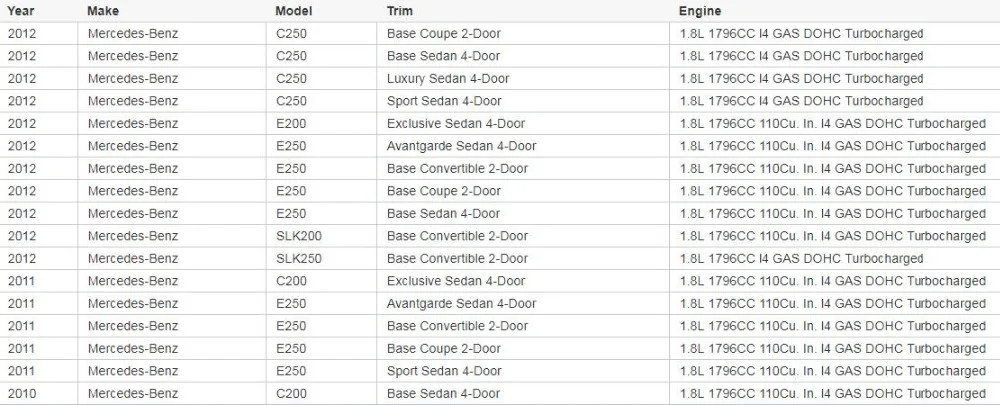The image size is (1000, 405).
Task: Click the C250 Sport Sedan 4-Door cell
Action: click(523, 101)
